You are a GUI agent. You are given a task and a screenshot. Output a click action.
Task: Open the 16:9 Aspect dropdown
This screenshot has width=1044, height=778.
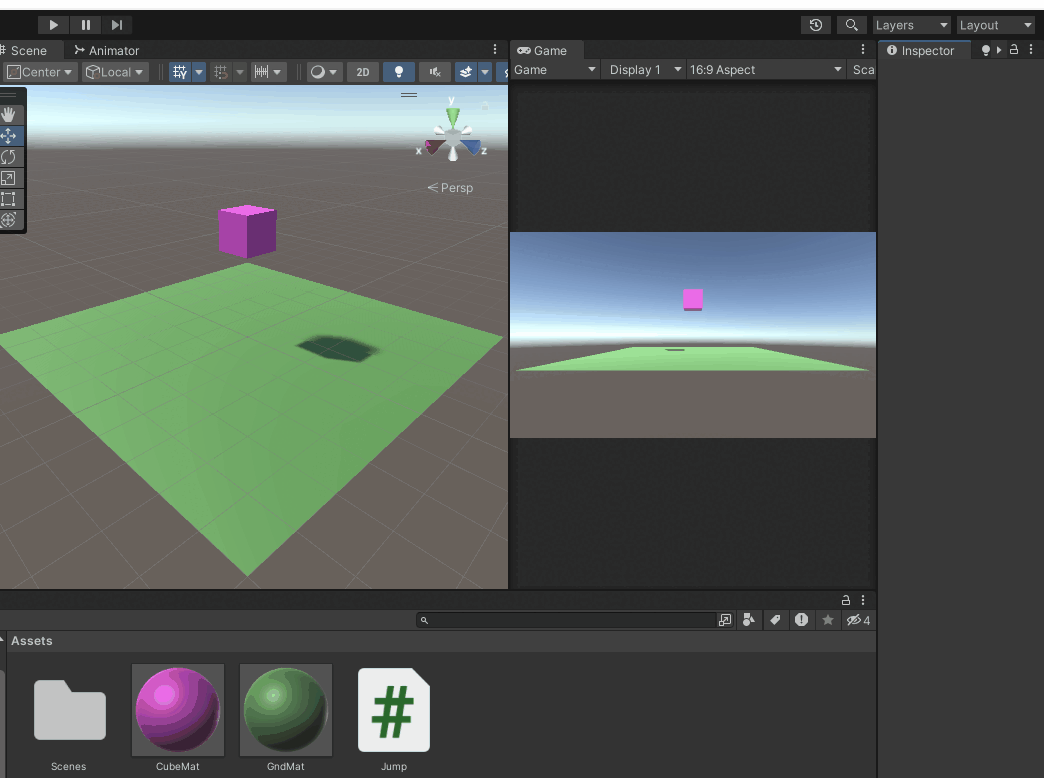pyautogui.click(x=766, y=70)
